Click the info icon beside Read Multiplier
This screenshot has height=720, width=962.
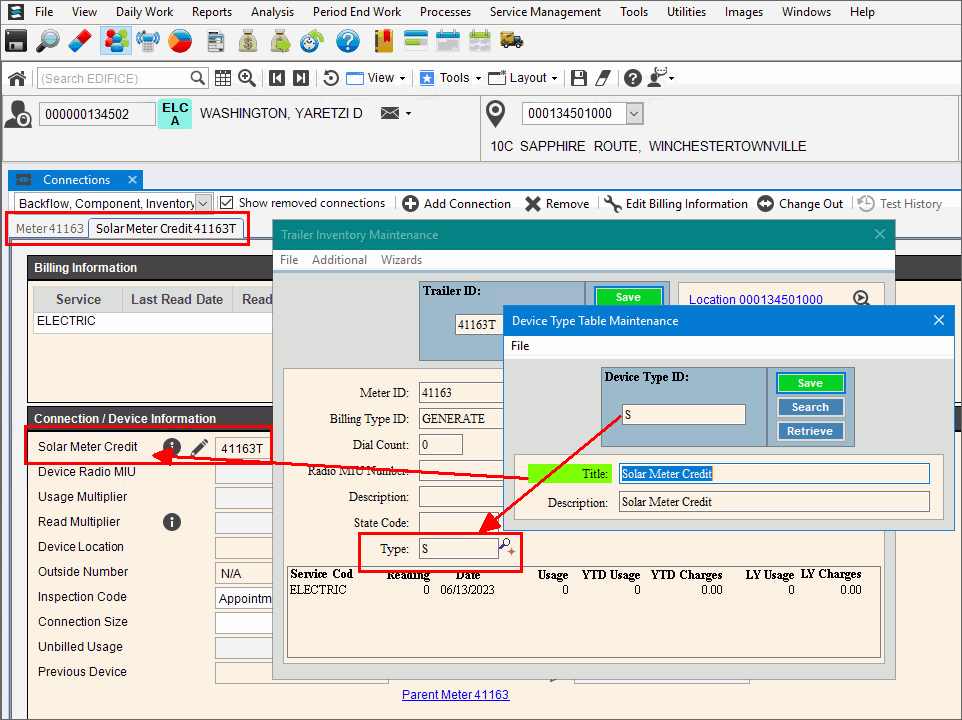pos(172,522)
